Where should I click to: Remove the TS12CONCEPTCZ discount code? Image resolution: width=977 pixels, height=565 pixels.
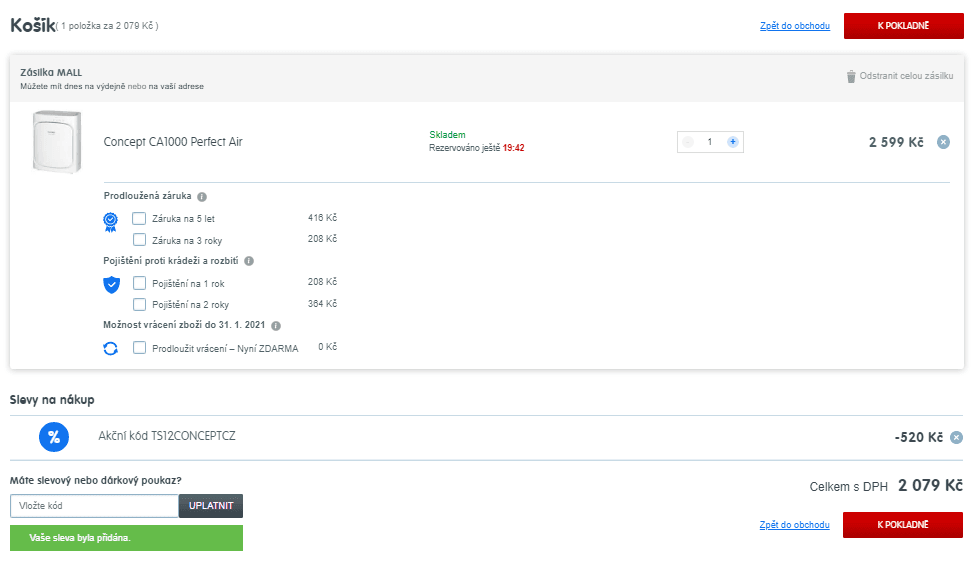[956, 437]
